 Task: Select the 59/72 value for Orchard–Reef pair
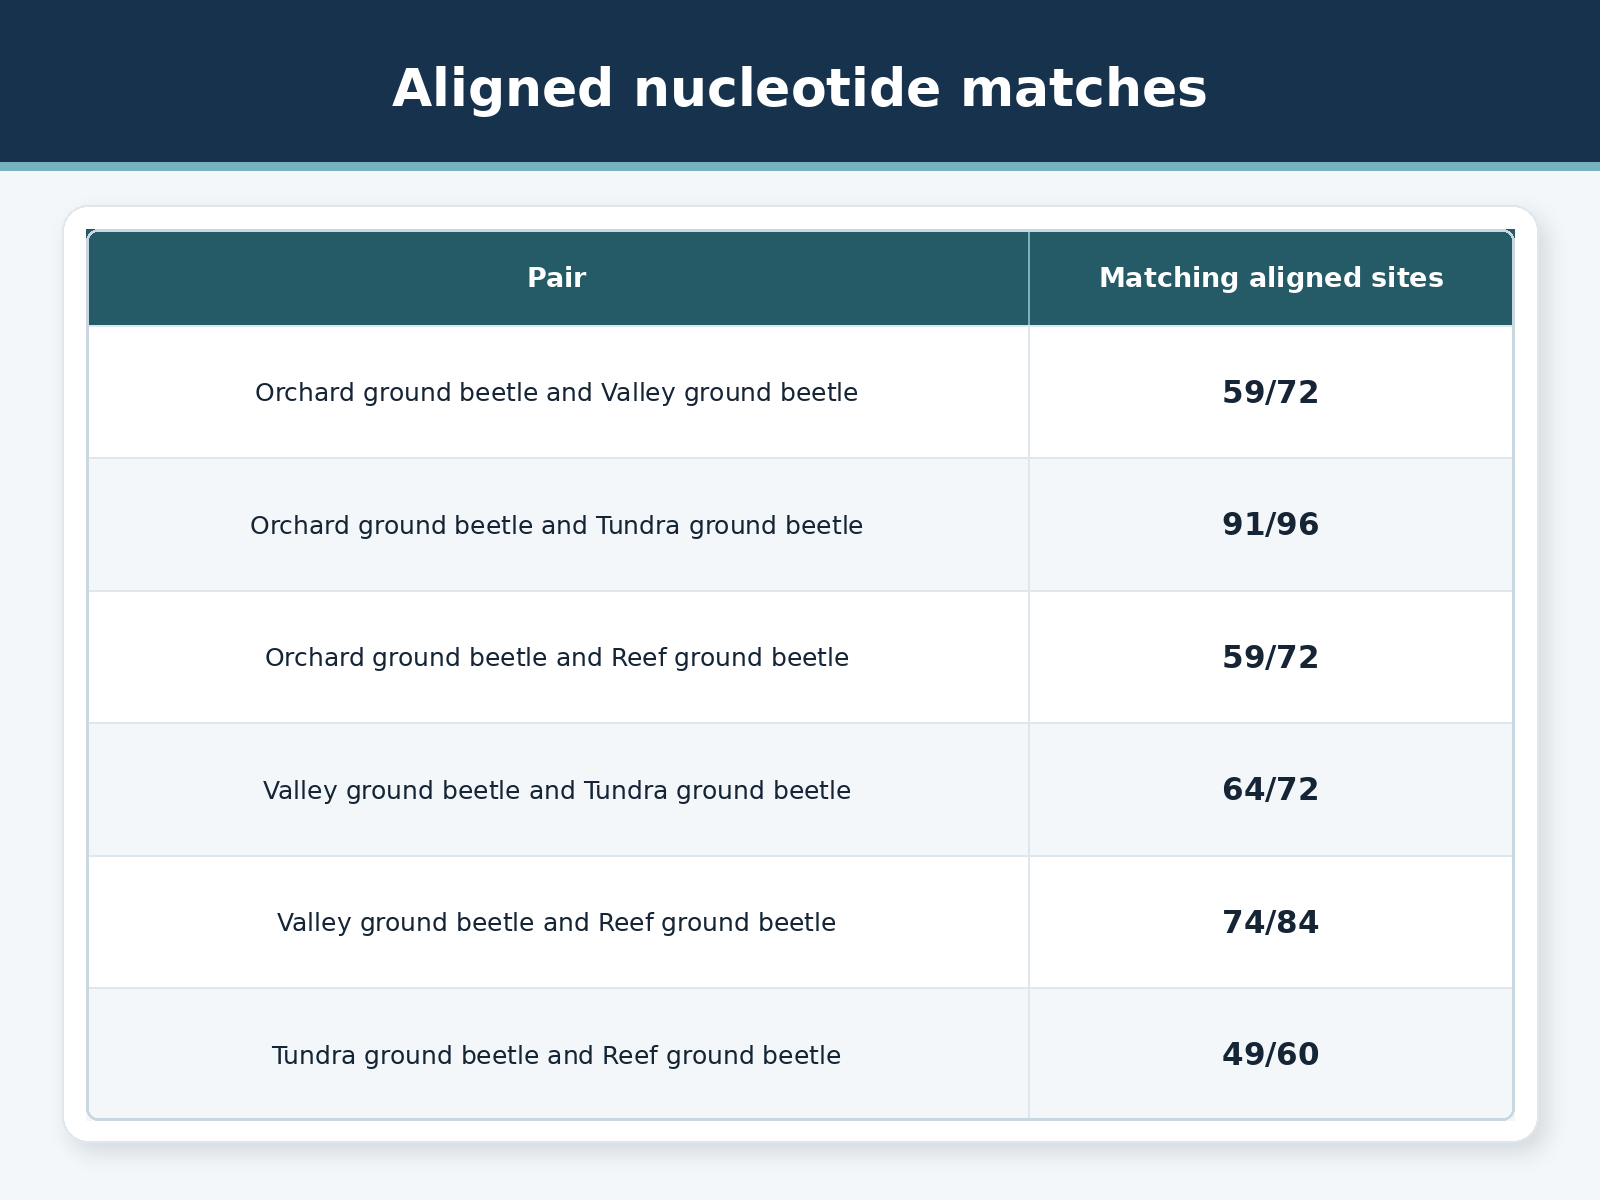pyautogui.click(x=1271, y=658)
